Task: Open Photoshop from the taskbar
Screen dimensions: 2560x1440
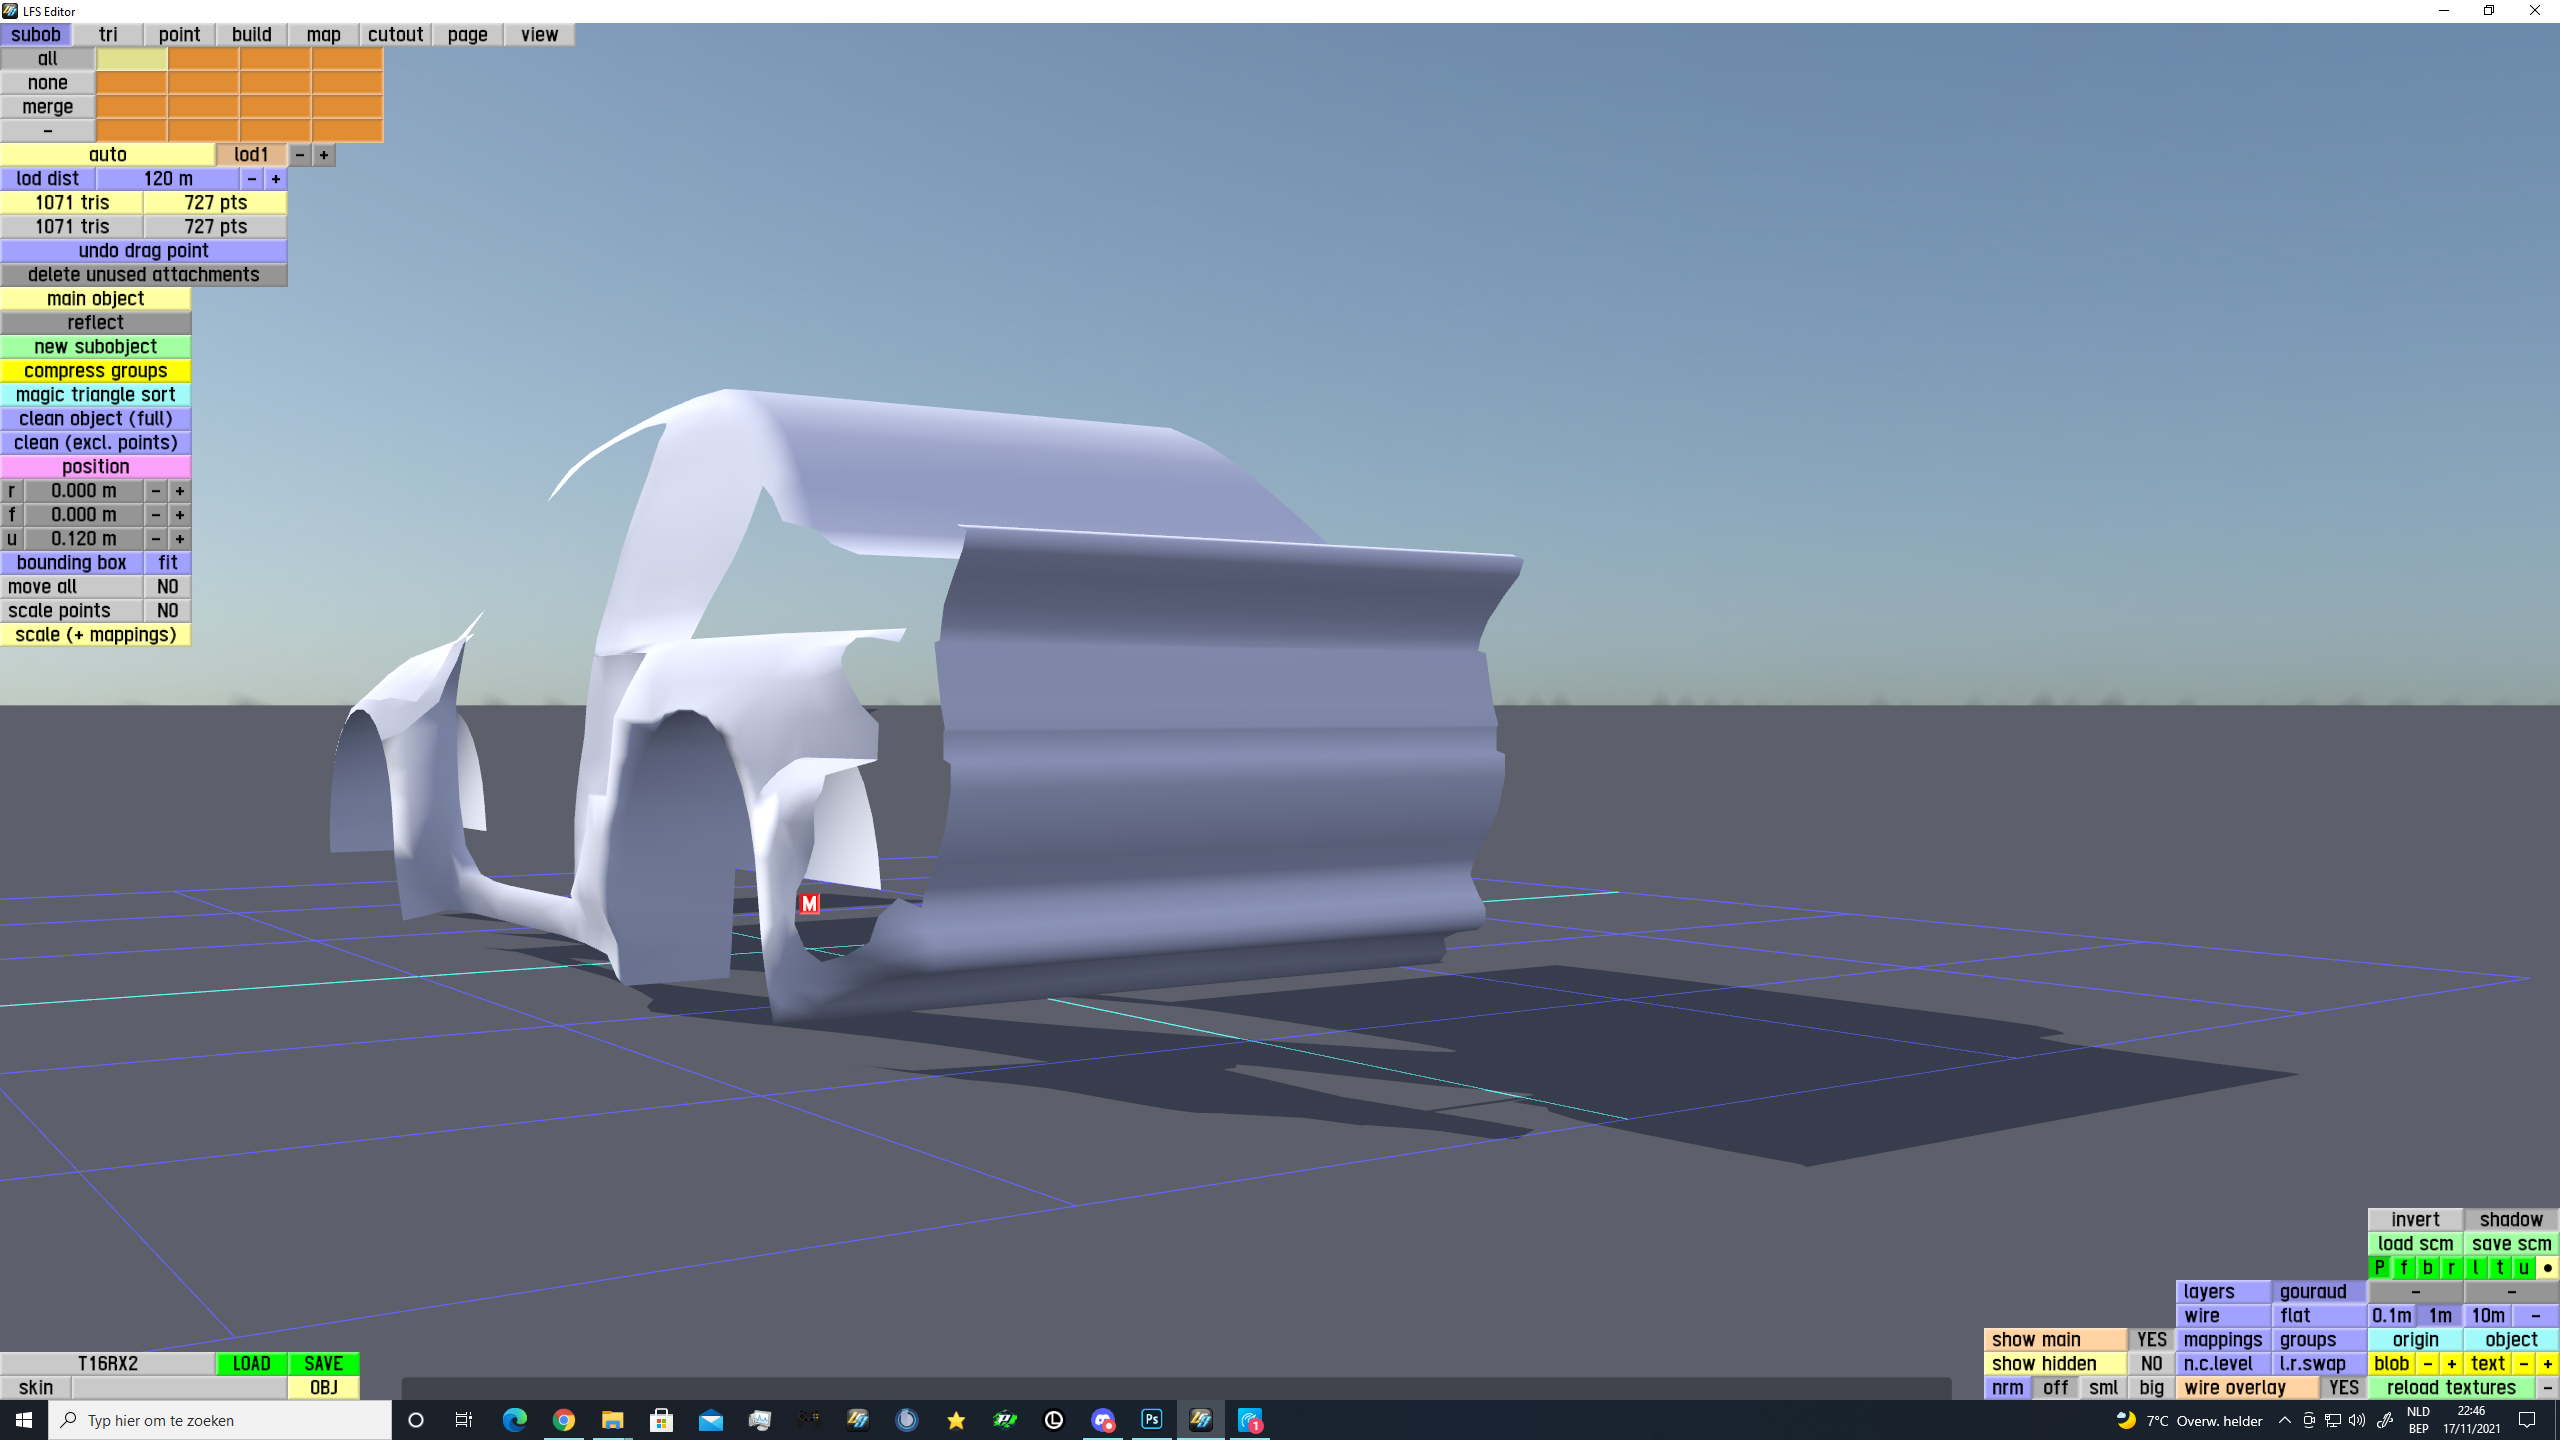Action: coord(1151,1420)
